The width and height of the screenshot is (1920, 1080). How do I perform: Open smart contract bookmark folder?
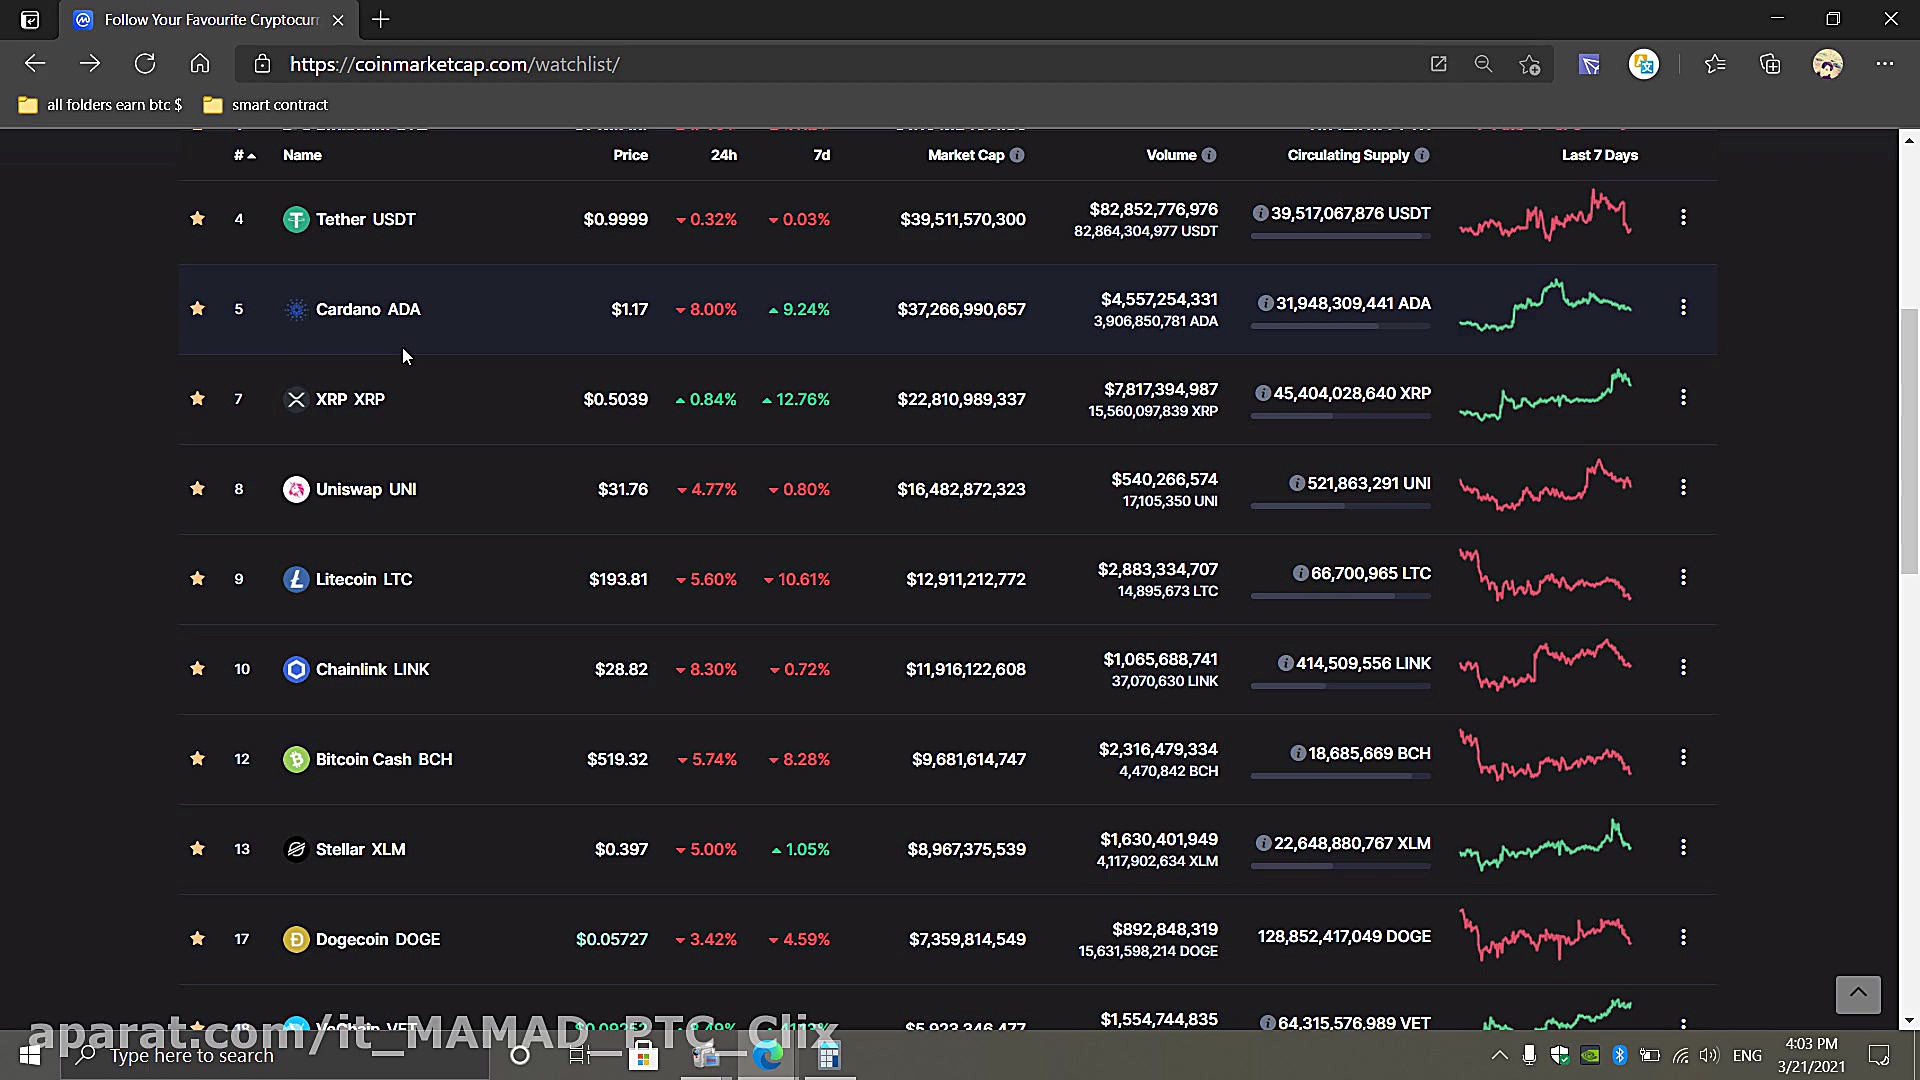pyautogui.click(x=265, y=104)
